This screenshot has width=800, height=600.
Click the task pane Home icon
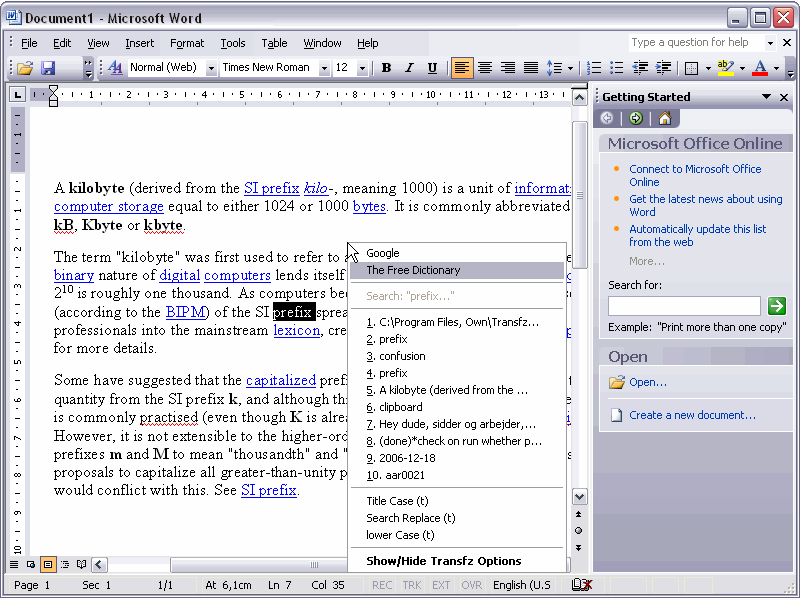(664, 118)
